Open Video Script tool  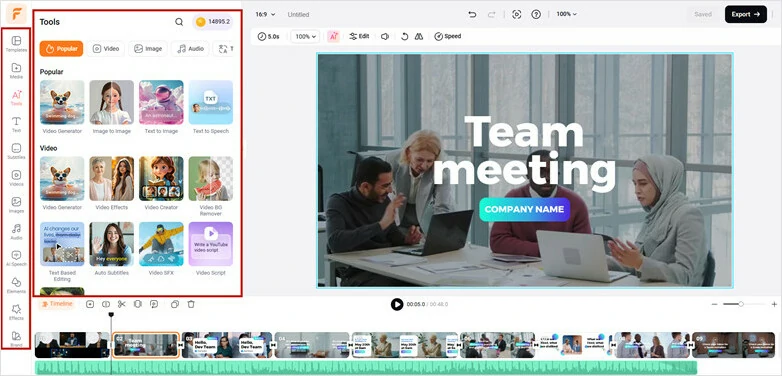tap(211, 248)
